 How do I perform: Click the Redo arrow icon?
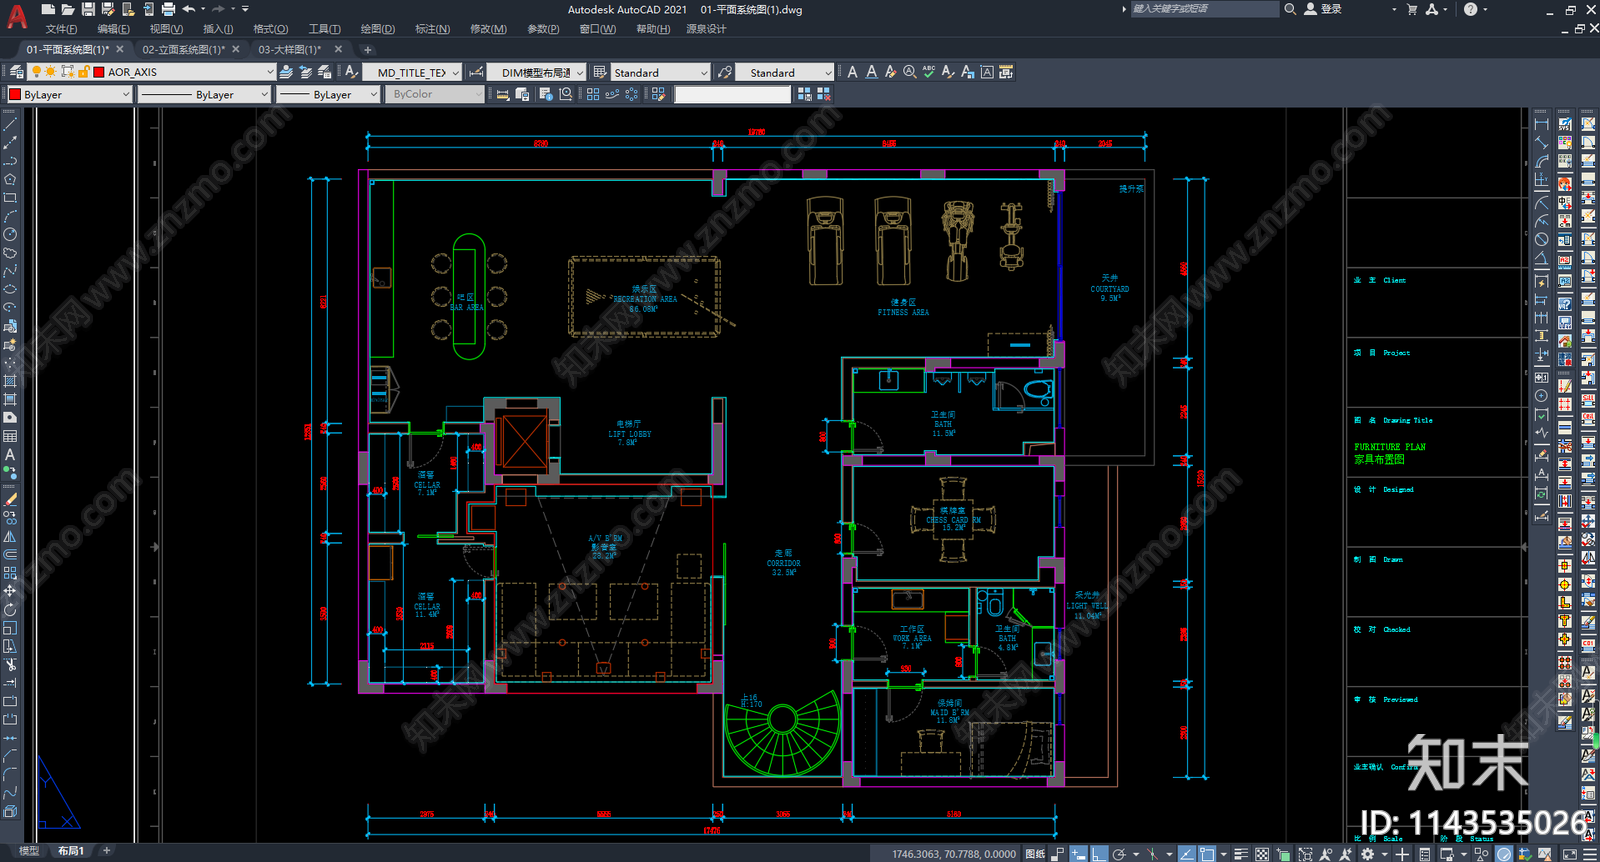[x=218, y=9]
